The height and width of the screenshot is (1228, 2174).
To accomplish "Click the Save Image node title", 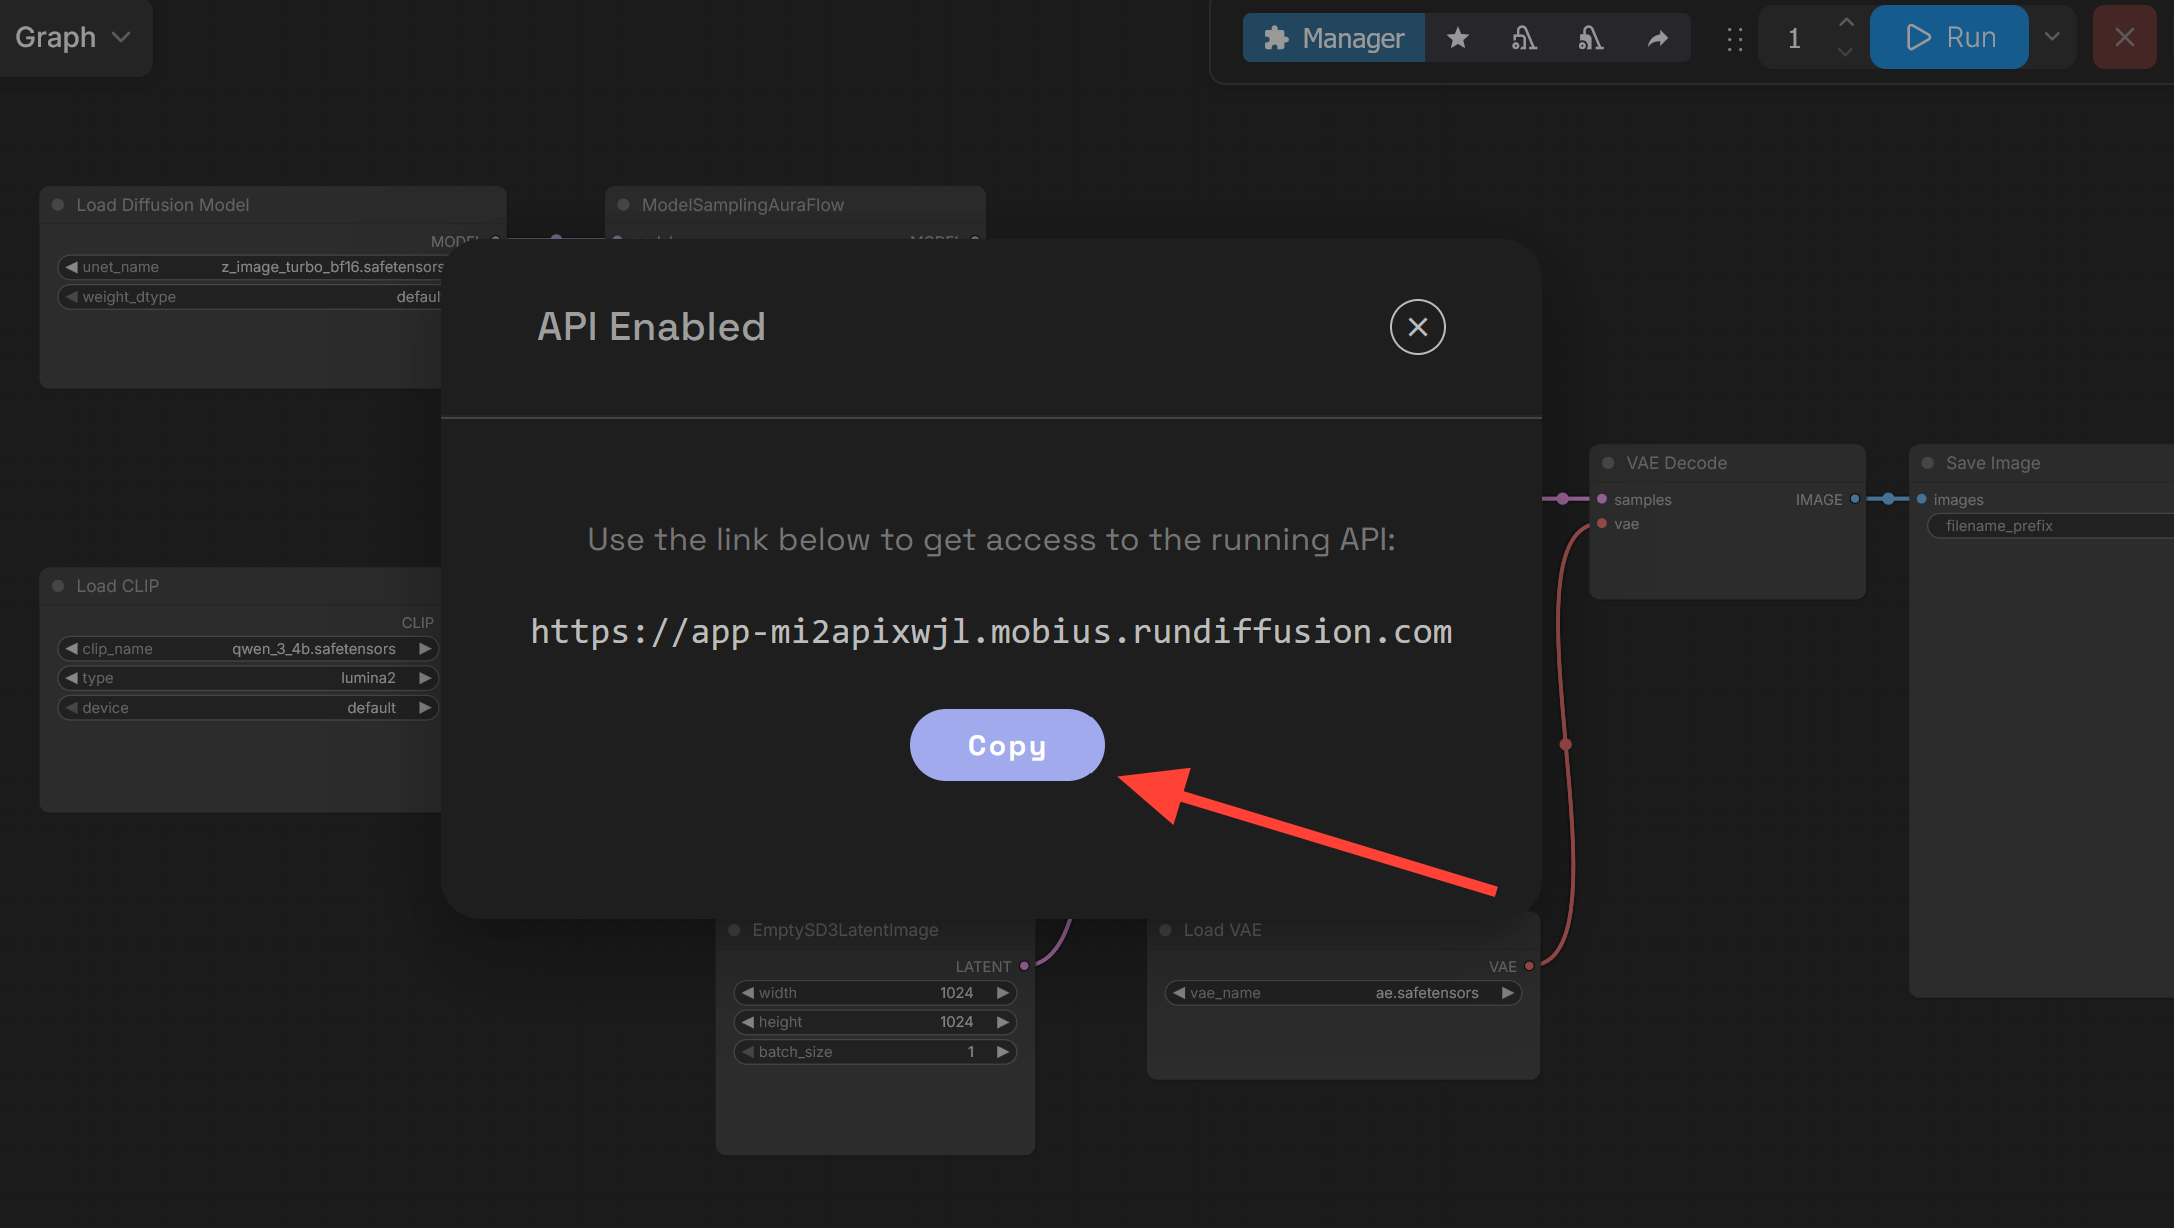I will tap(1992, 463).
